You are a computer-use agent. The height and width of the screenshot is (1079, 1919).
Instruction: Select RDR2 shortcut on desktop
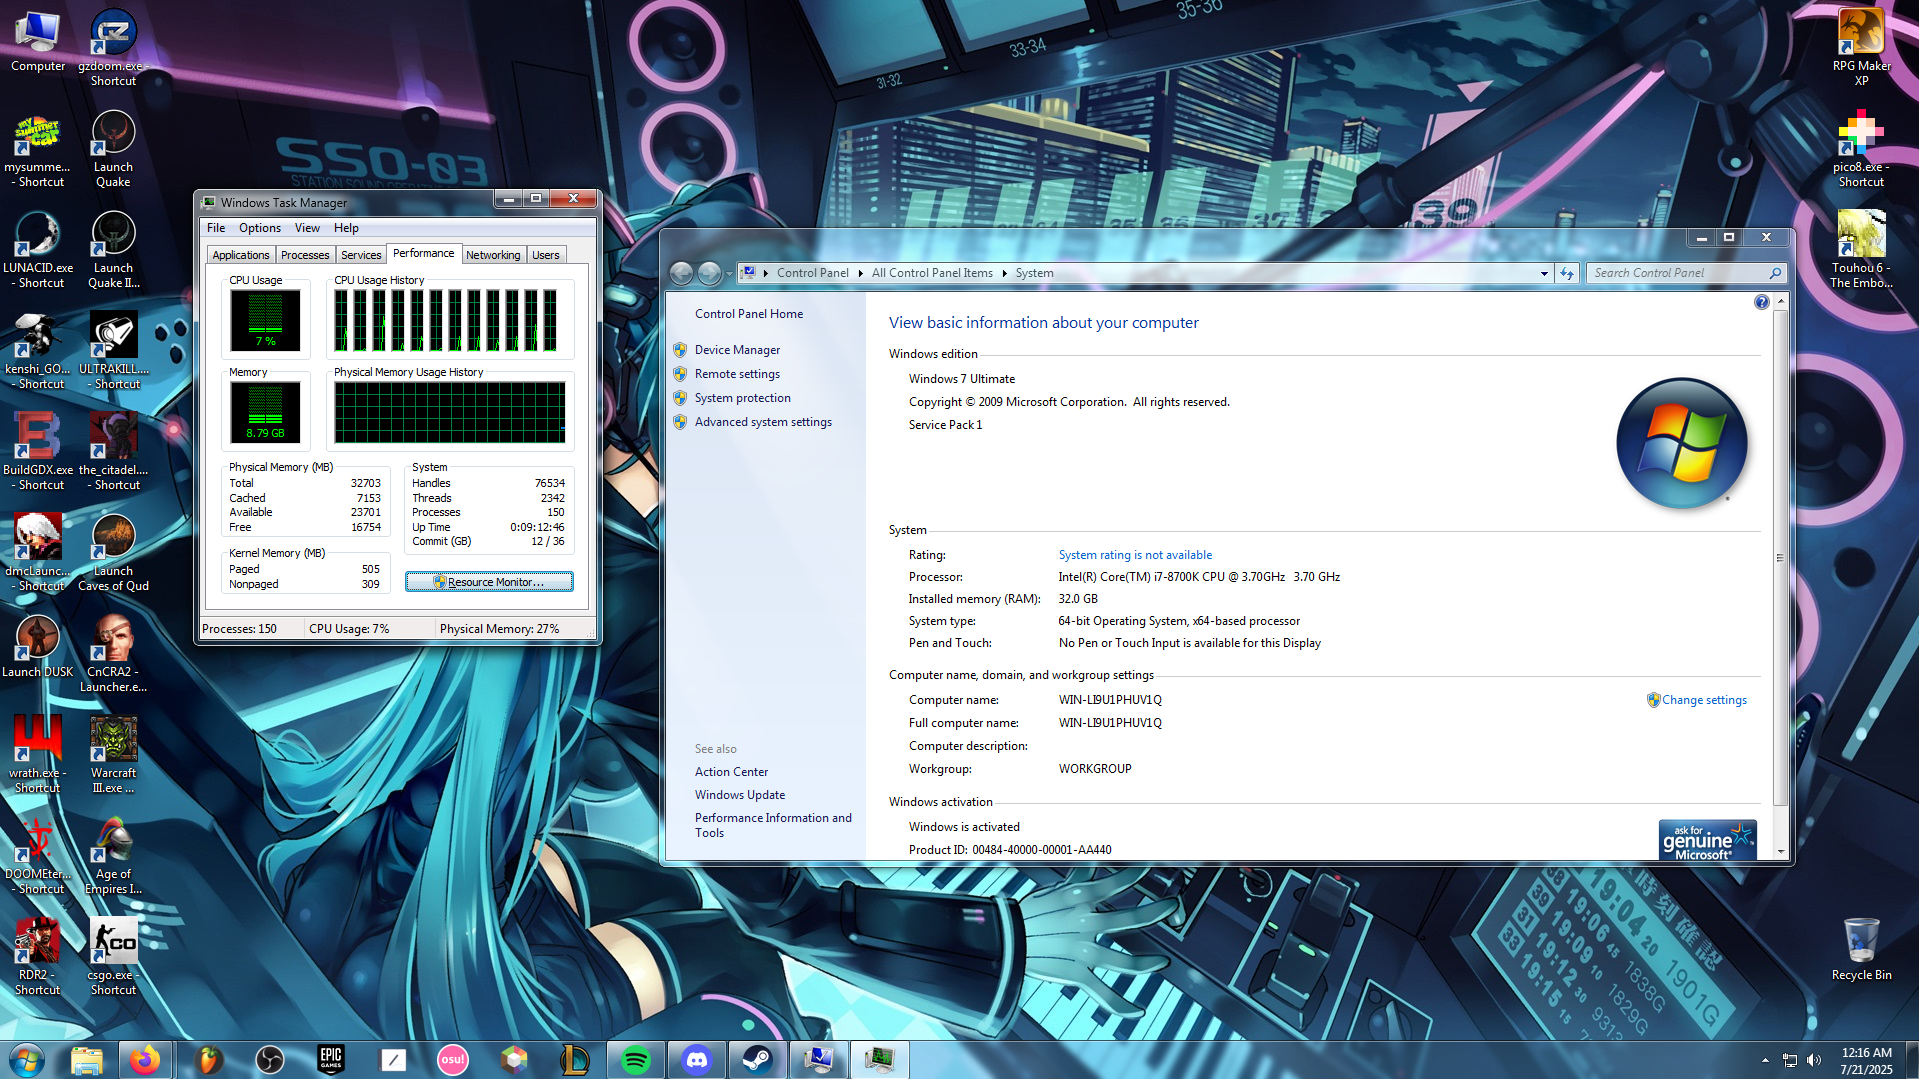point(37,956)
